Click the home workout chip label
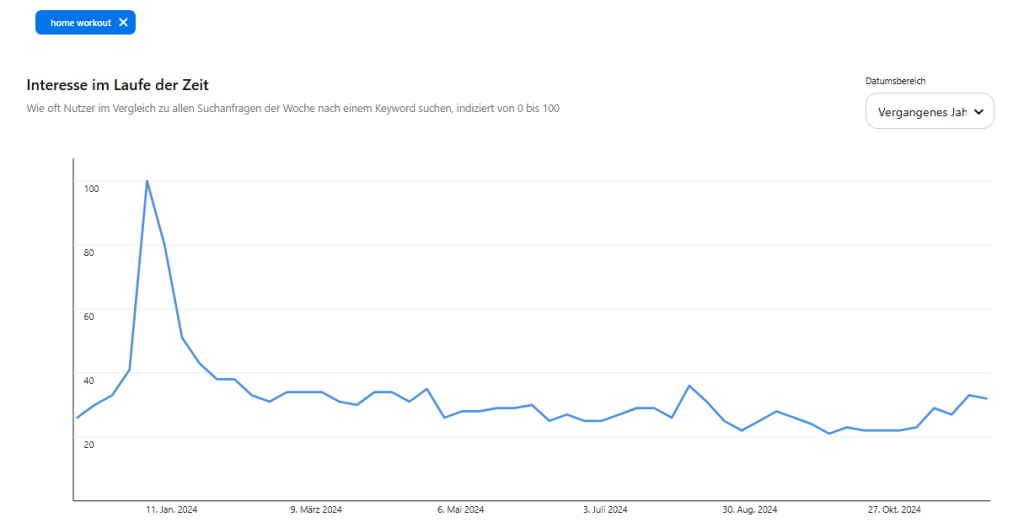 [x=80, y=22]
